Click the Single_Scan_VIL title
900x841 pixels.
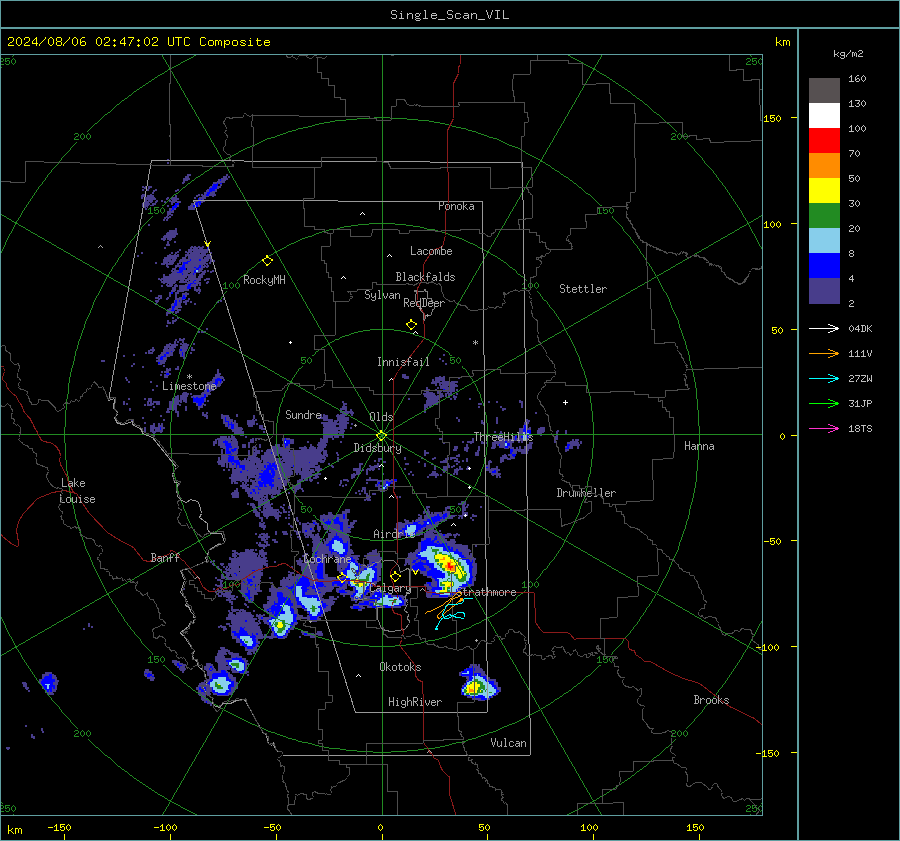click(449, 15)
